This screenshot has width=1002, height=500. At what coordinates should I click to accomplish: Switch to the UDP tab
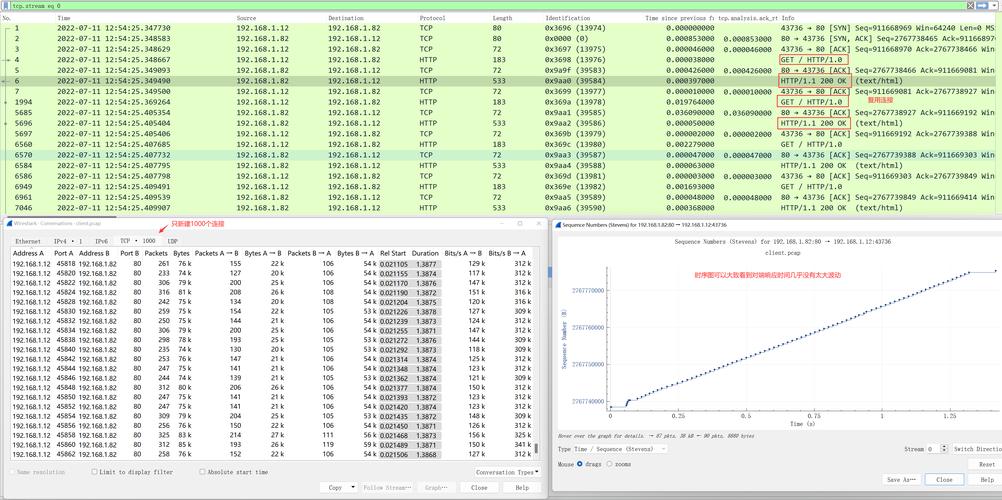173,241
